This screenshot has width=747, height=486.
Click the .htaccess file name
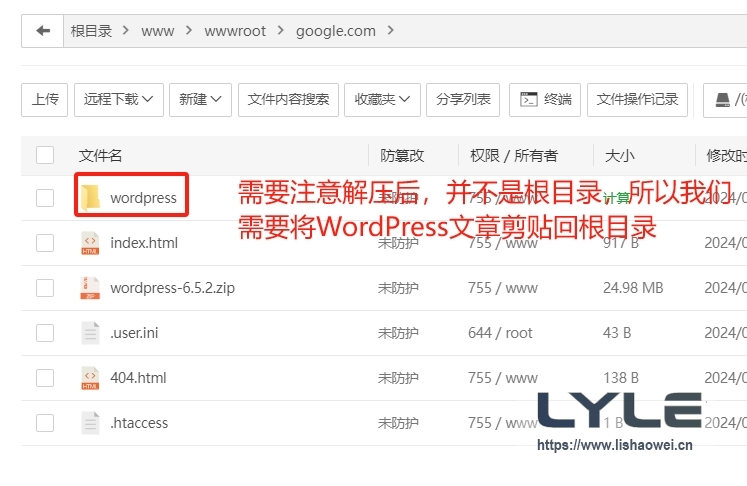139,423
